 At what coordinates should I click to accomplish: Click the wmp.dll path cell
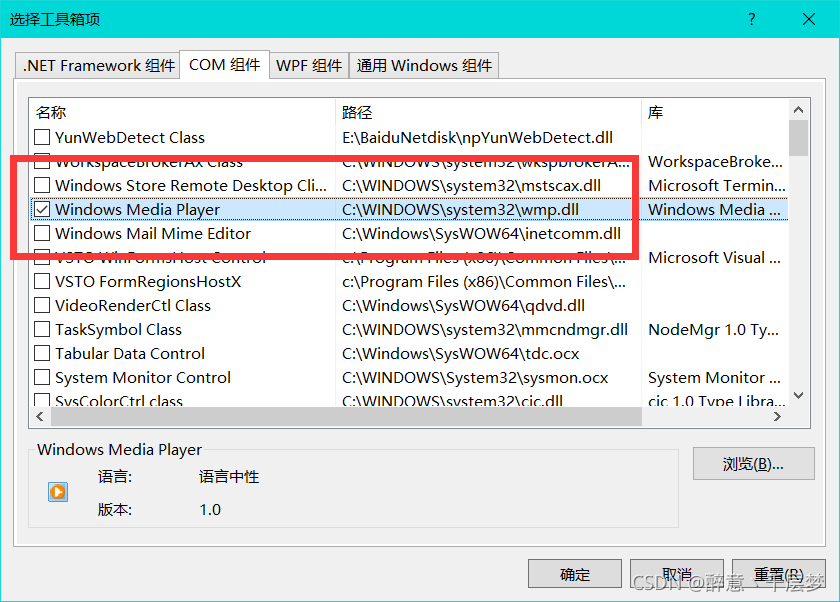pos(460,210)
